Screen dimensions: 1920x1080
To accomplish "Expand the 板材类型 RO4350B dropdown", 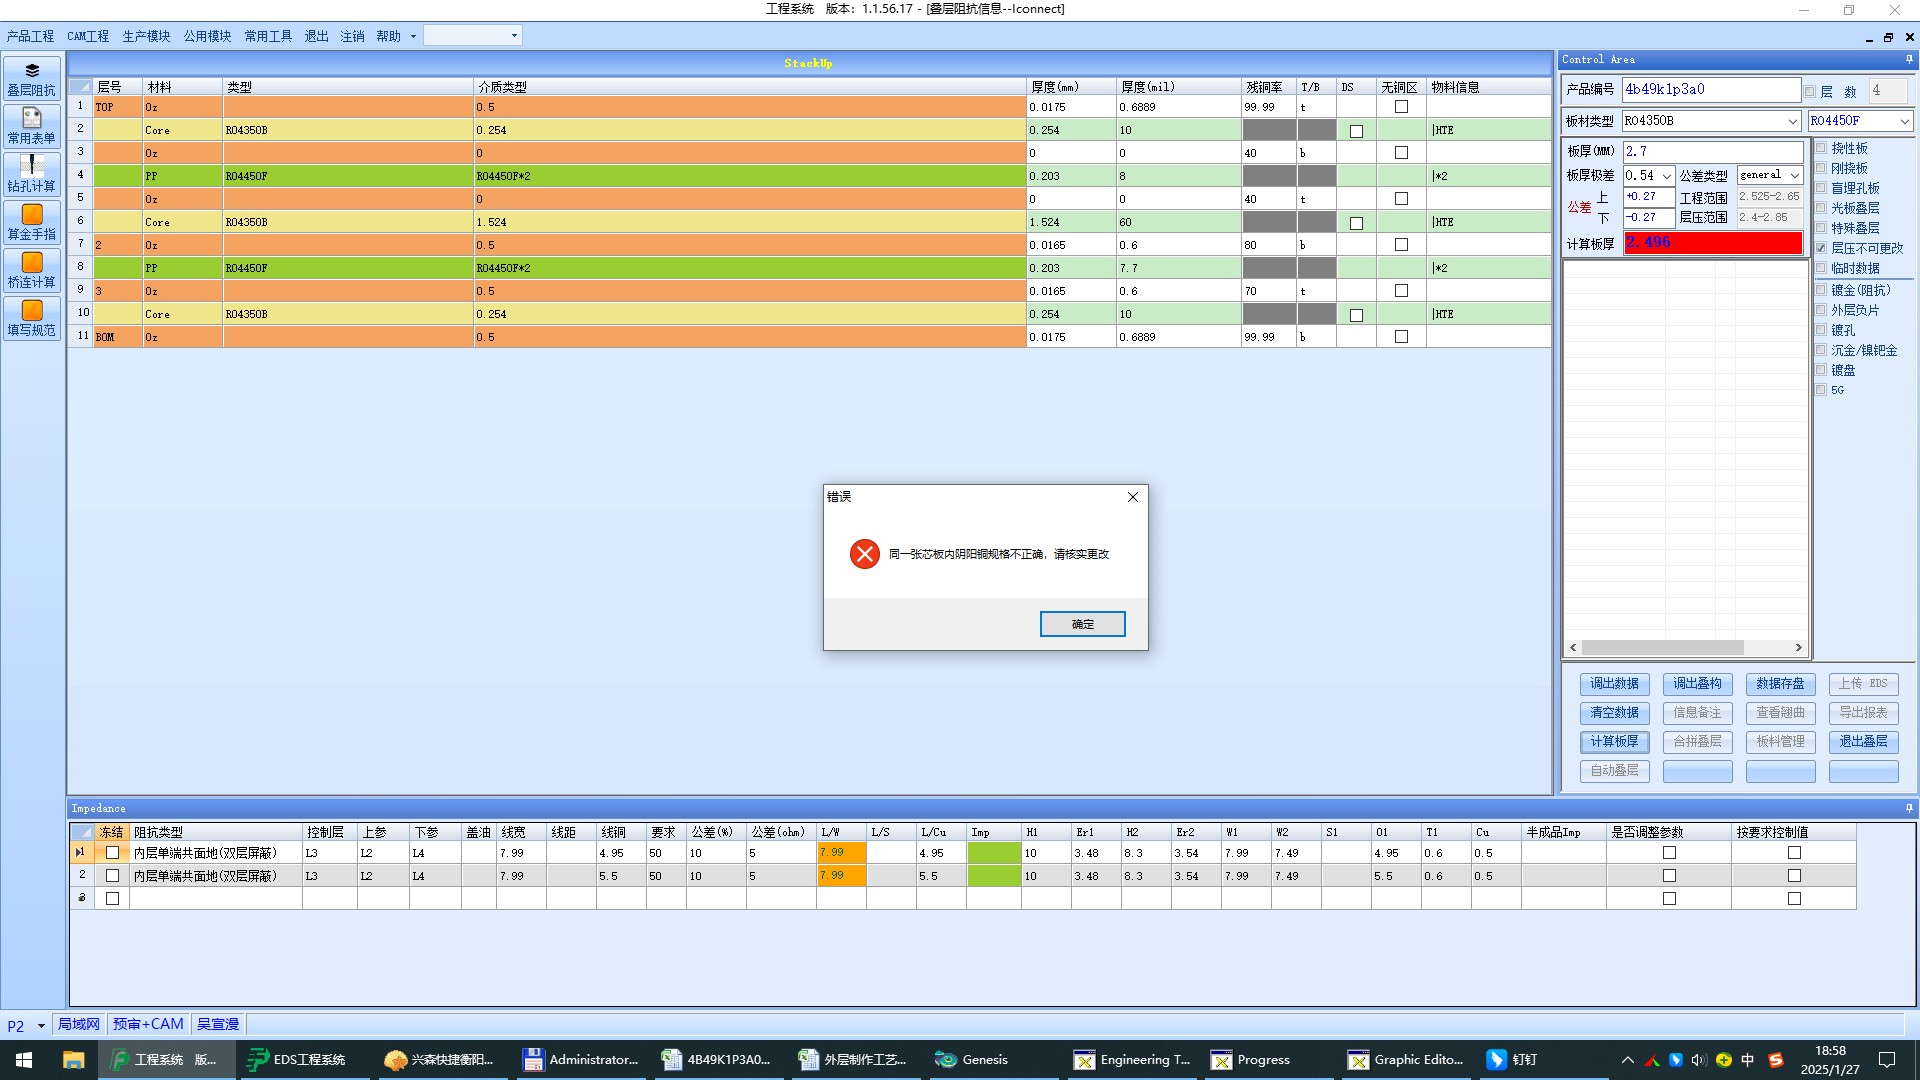I will pos(1792,121).
